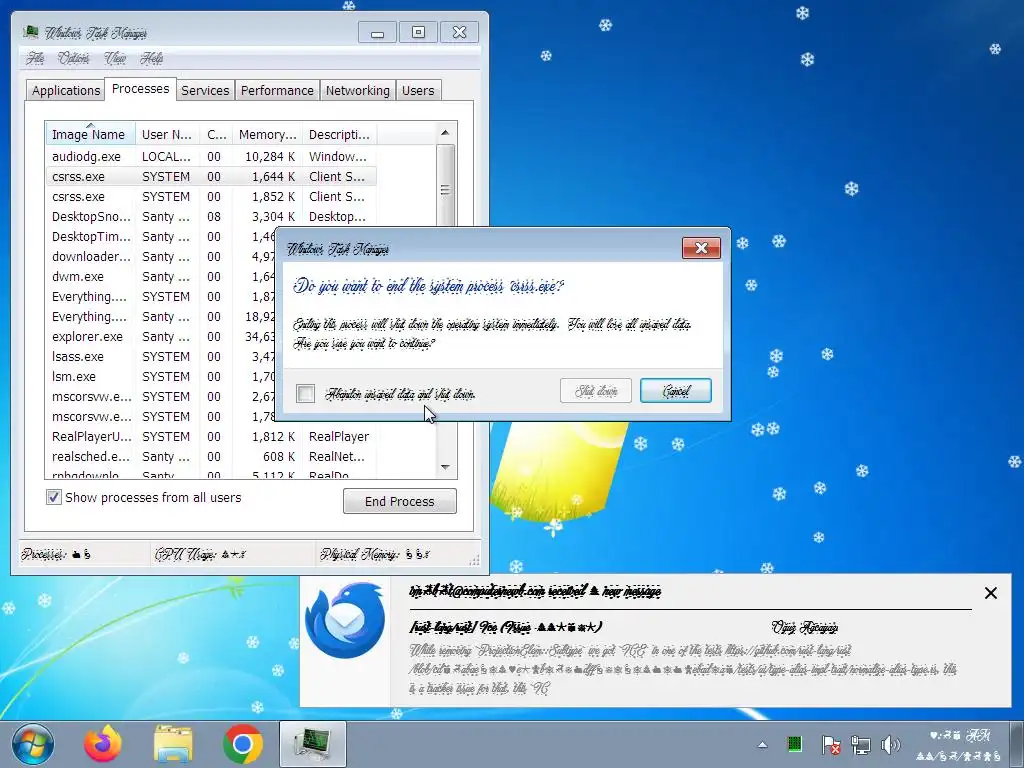Close the system process warning dialog
1024x768 pixels.
(x=701, y=248)
